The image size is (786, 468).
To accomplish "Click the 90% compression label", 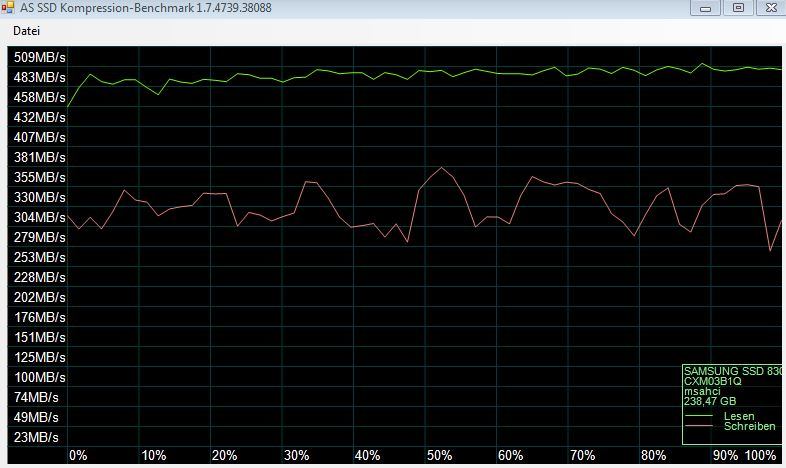I will coord(725,455).
